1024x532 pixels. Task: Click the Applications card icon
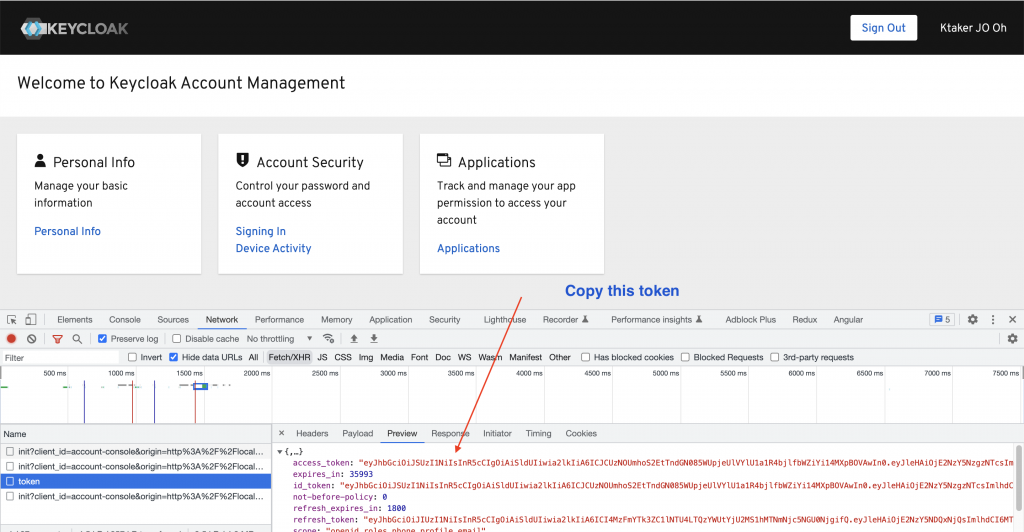click(x=444, y=160)
